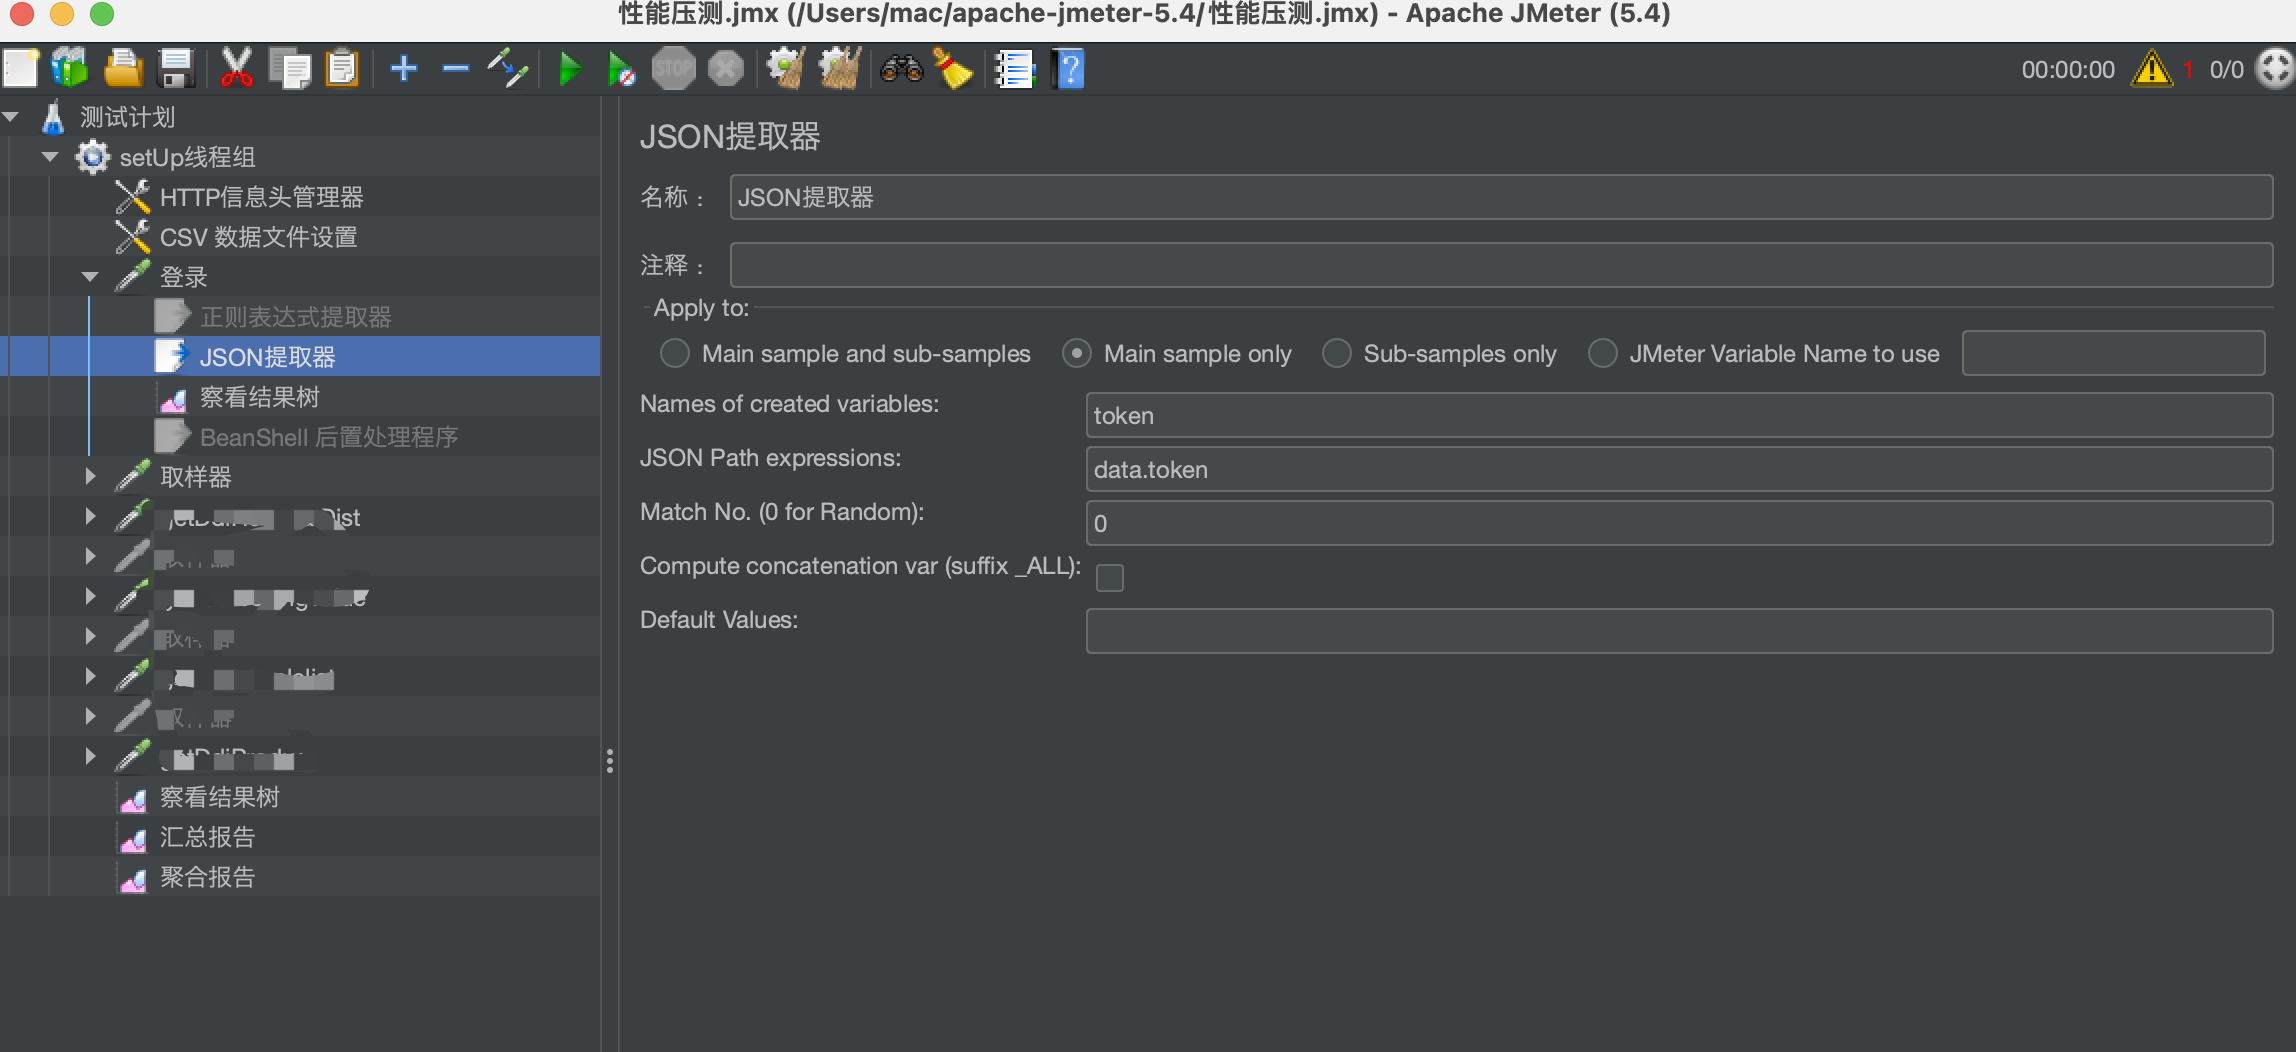Click Match No. input field
Viewport: 2296px width, 1052px height.
click(1679, 523)
